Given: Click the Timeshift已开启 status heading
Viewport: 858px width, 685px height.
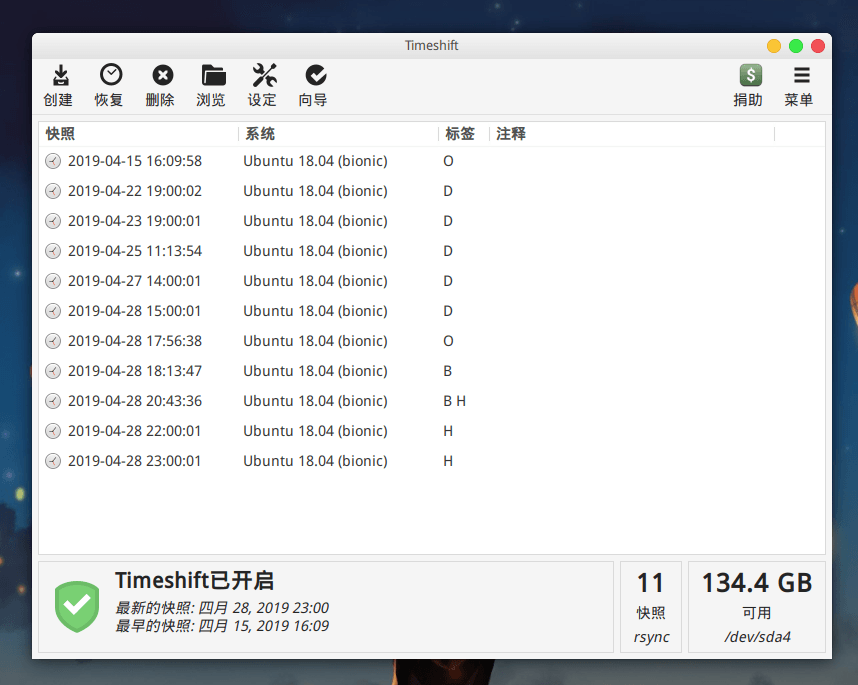Looking at the screenshot, I should pos(194,580).
